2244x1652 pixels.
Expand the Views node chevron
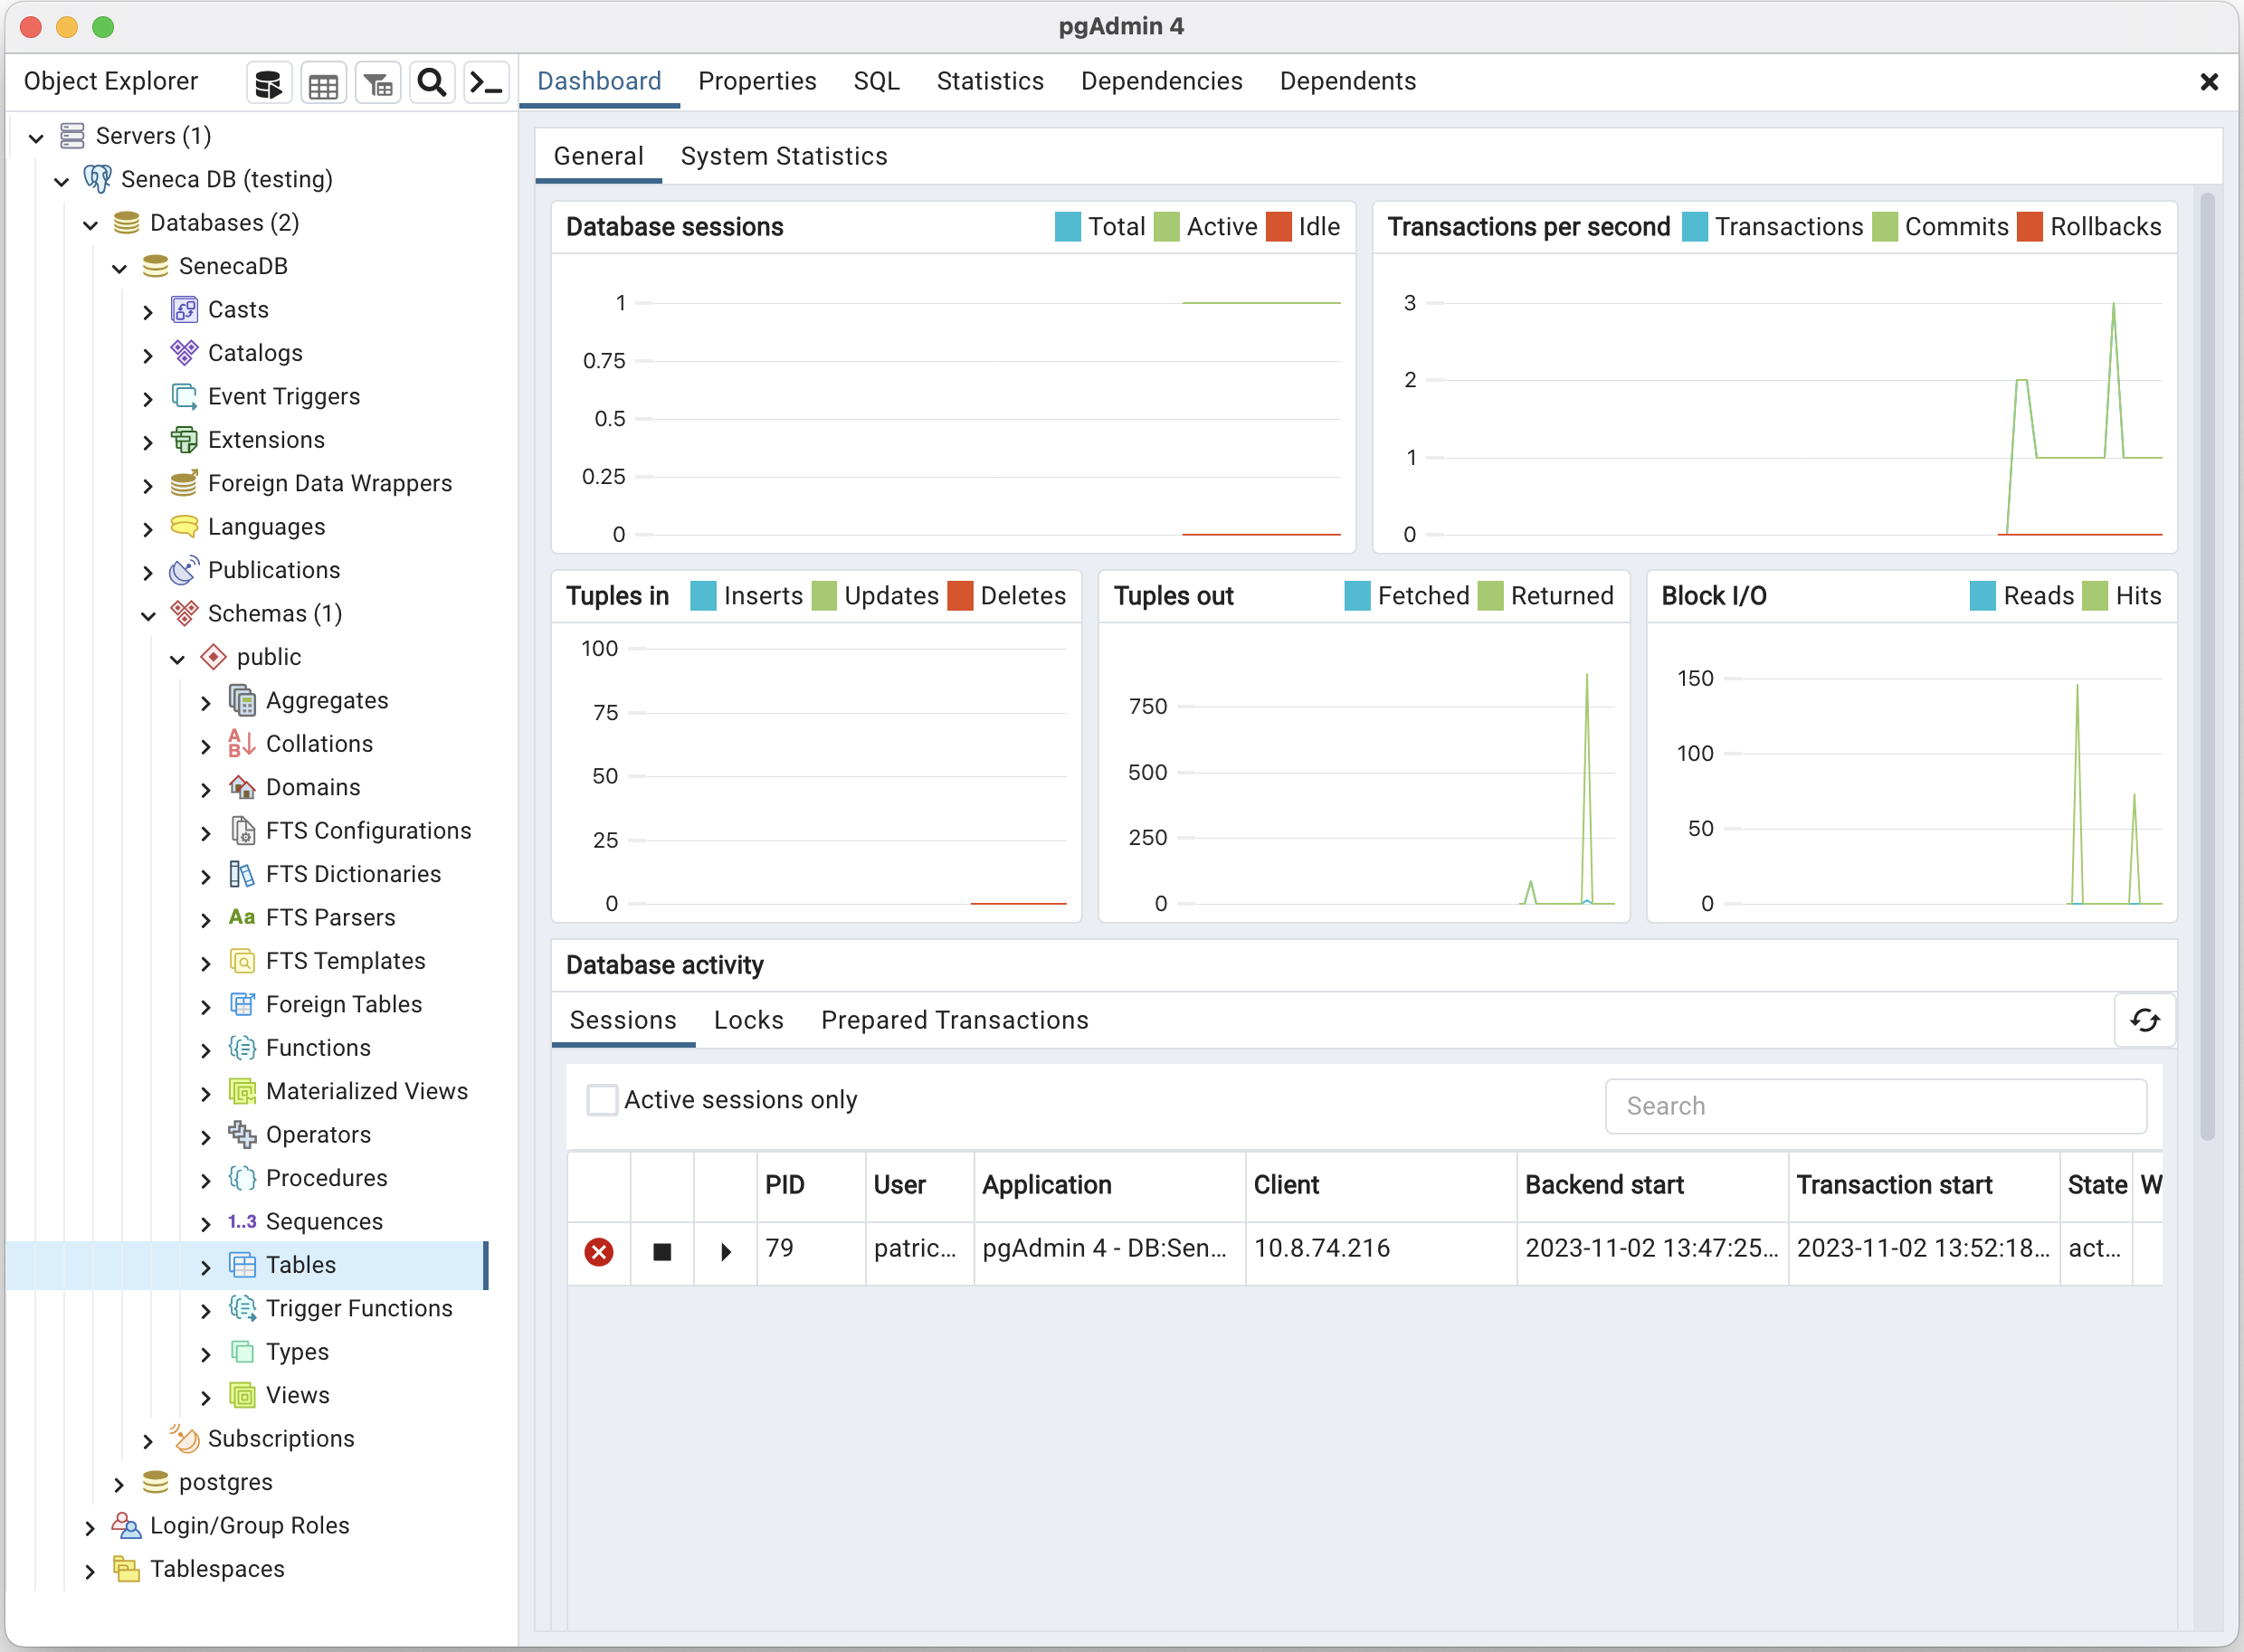click(206, 1397)
